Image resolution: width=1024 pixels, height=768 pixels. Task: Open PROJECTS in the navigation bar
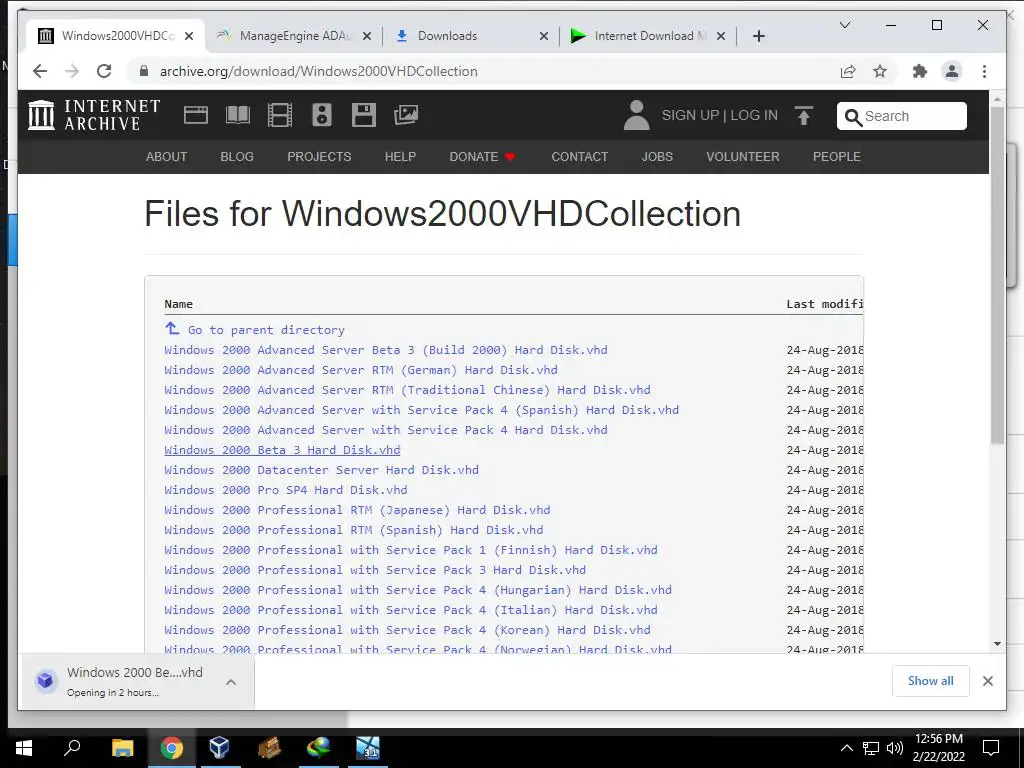click(319, 157)
